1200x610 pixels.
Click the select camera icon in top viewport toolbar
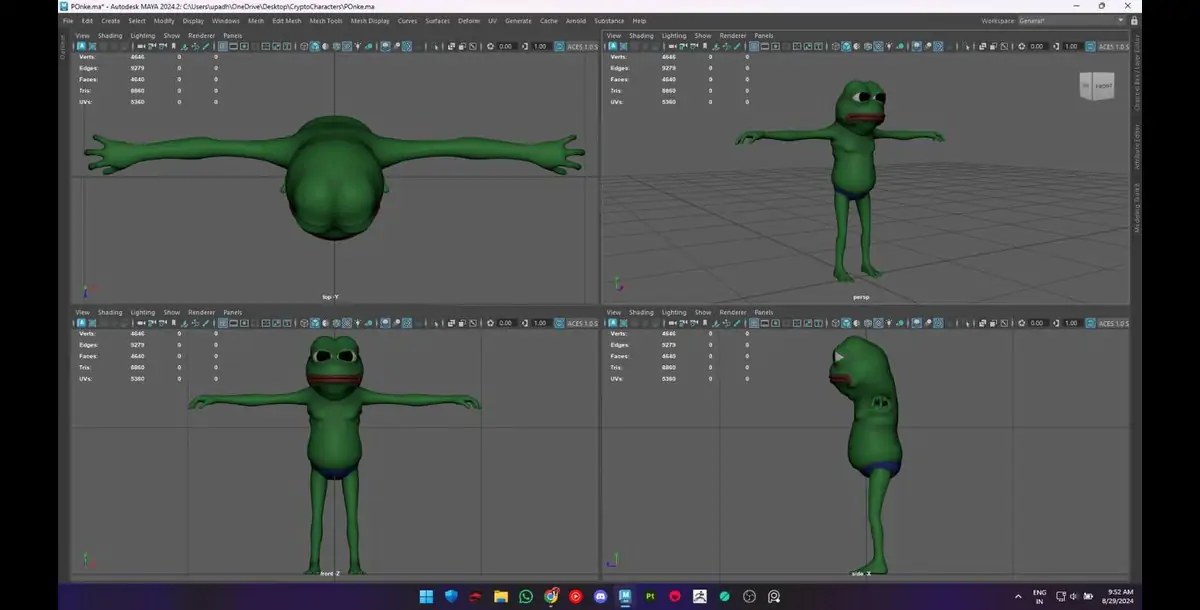81,46
